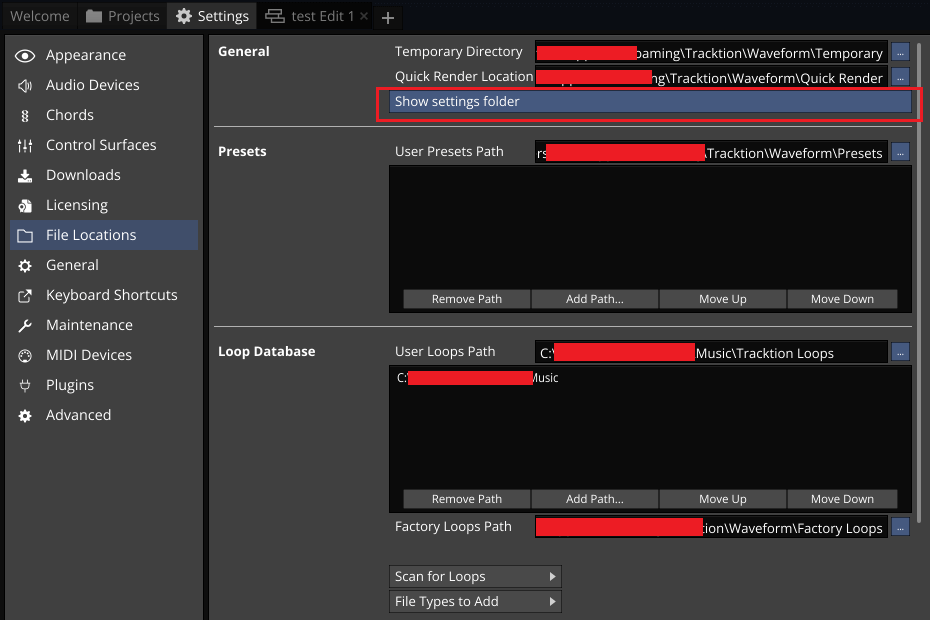Screen dimensions: 930x620
Task: Click Add Path under Presets
Action: (594, 299)
